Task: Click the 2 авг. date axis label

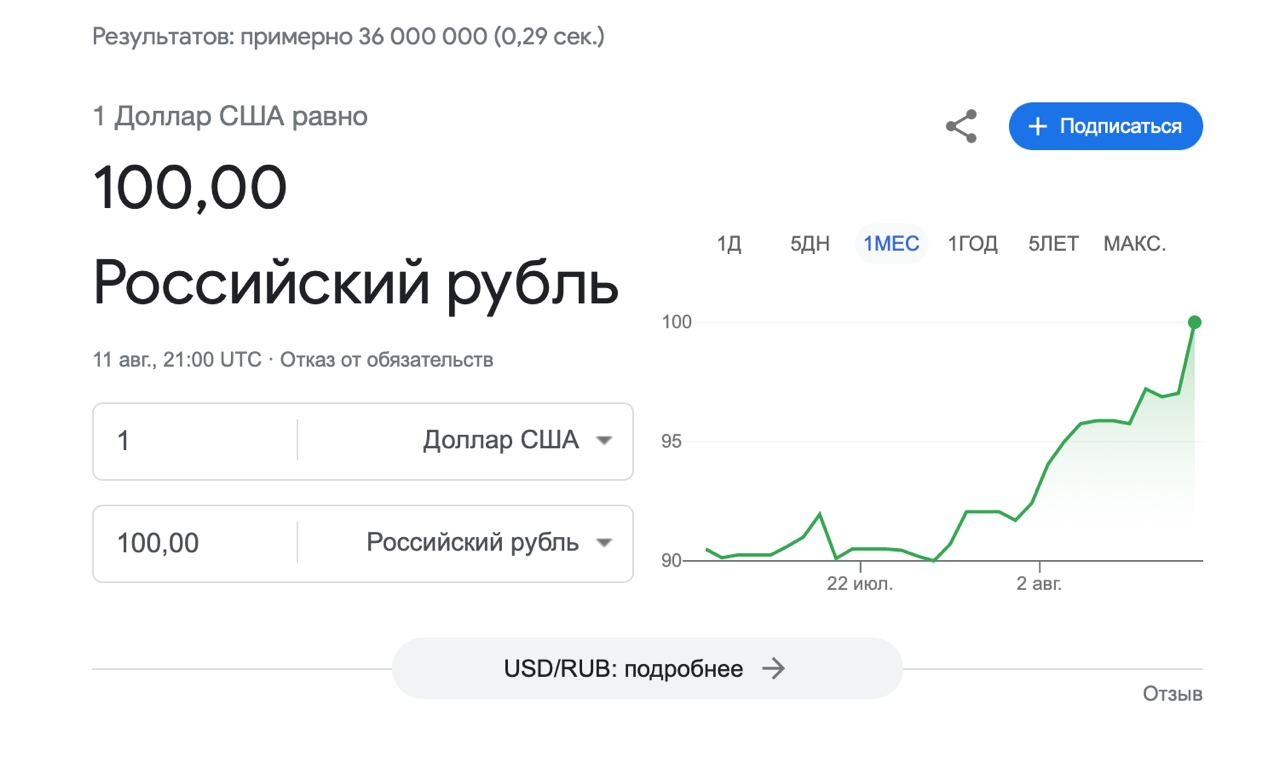Action: click(1039, 584)
